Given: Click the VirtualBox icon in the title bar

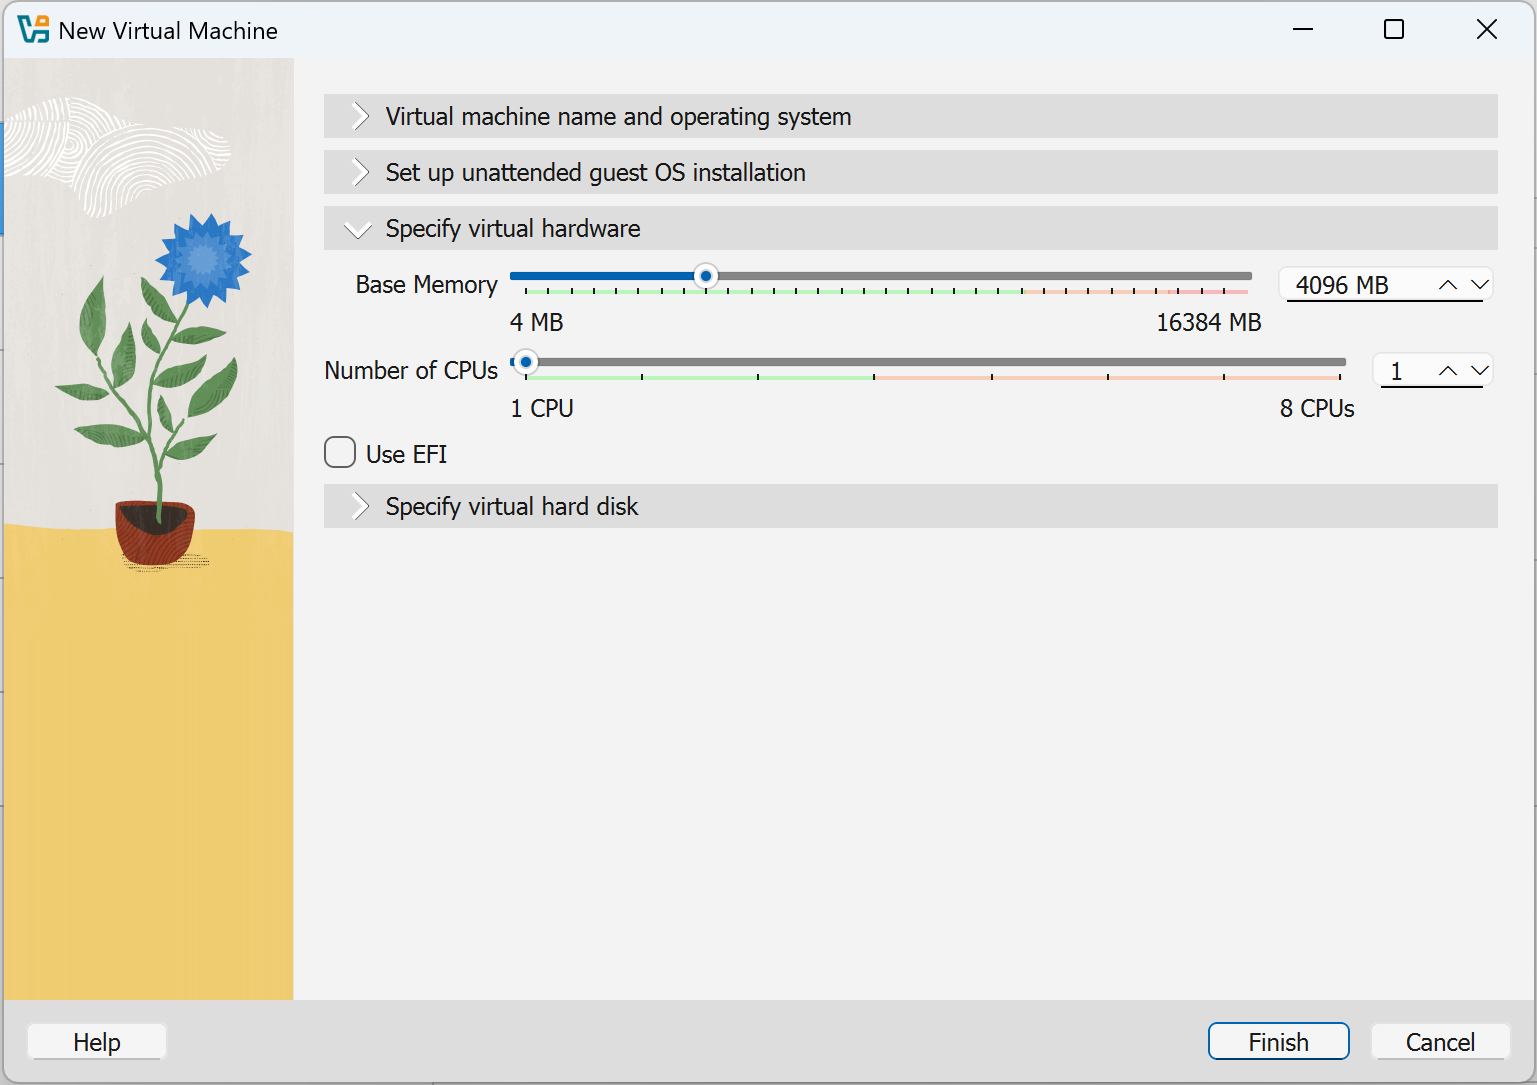Looking at the screenshot, I should tap(33, 30).
